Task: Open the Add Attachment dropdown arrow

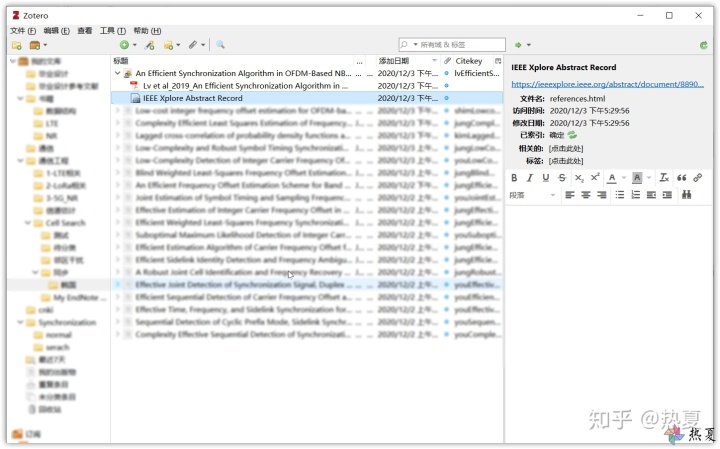Action: click(202, 45)
